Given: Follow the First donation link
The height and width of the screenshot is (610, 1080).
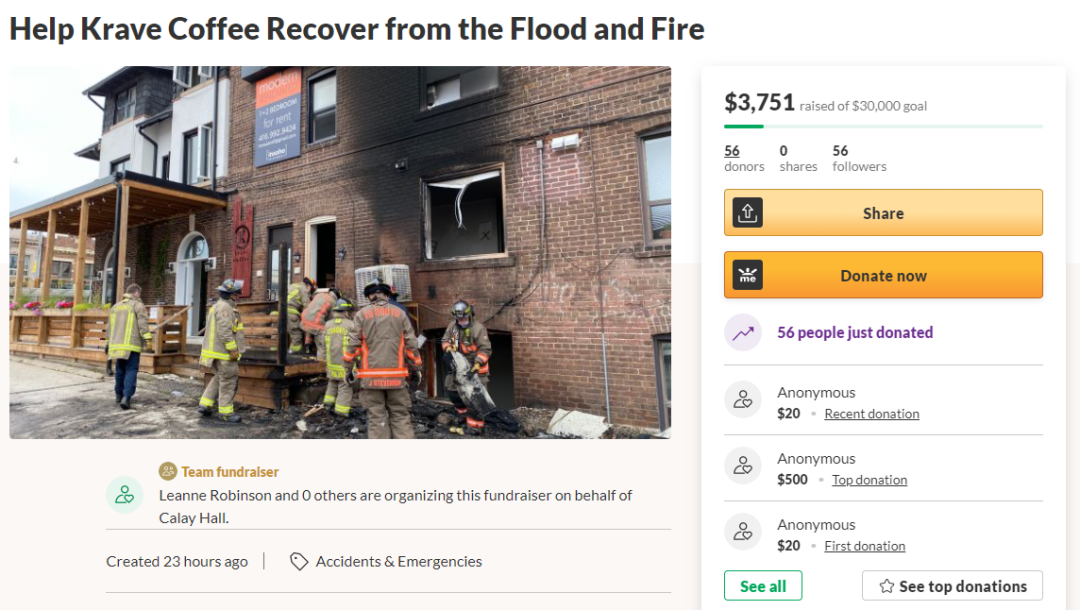Looking at the screenshot, I should click(864, 546).
